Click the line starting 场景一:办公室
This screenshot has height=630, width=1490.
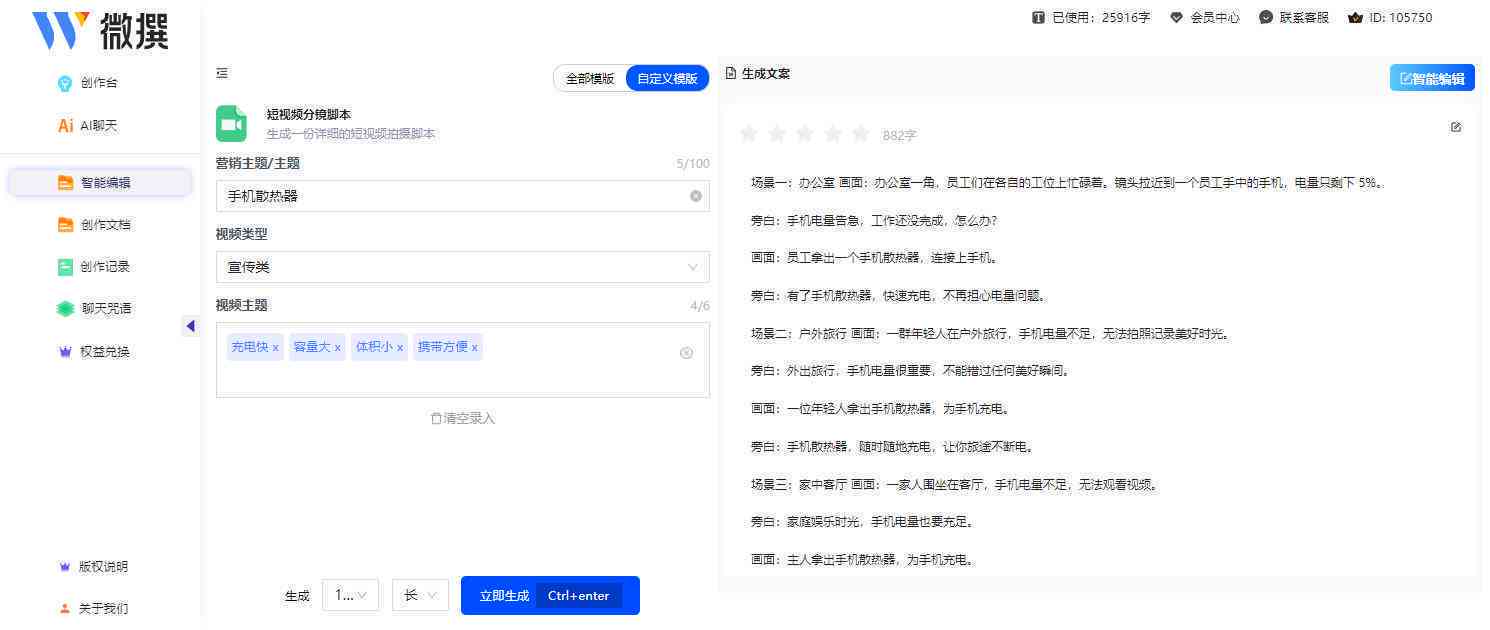tap(1068, 182)
